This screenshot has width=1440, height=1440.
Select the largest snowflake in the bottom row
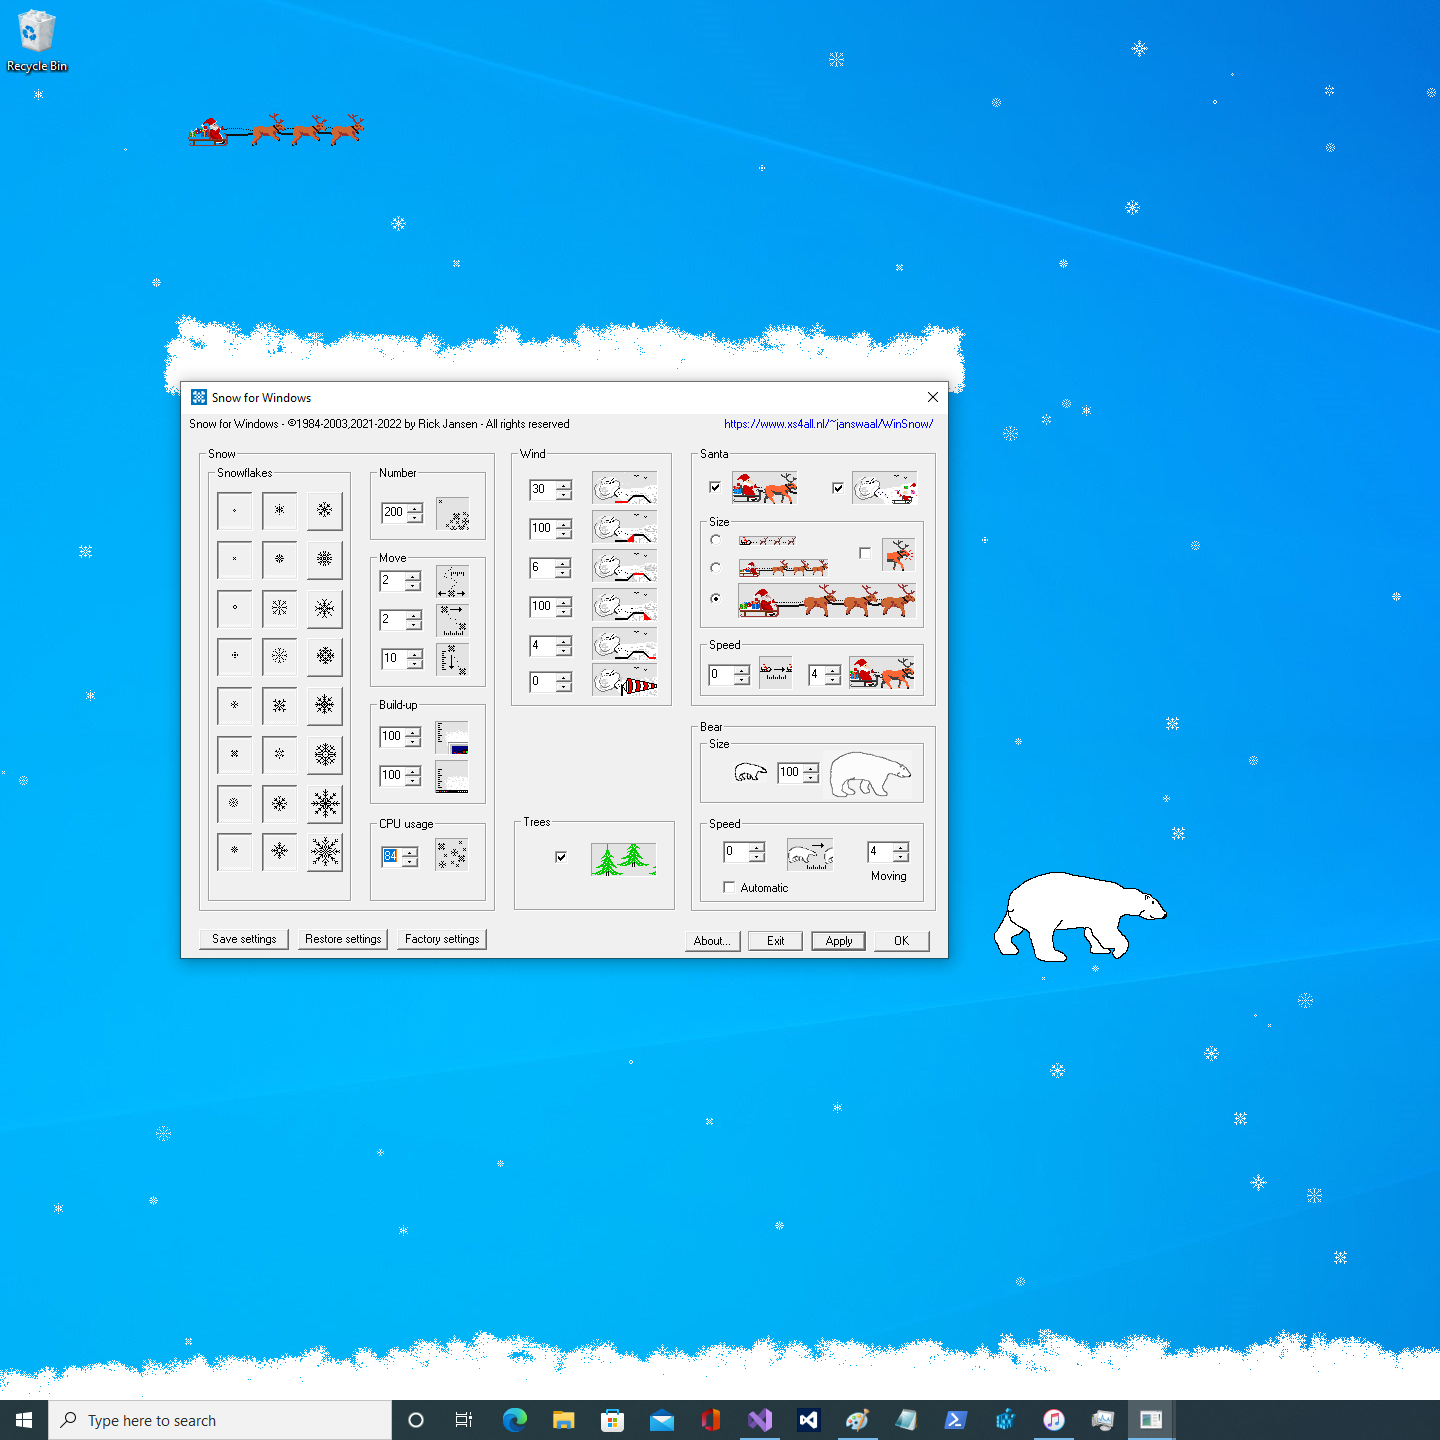click(325, 852)
